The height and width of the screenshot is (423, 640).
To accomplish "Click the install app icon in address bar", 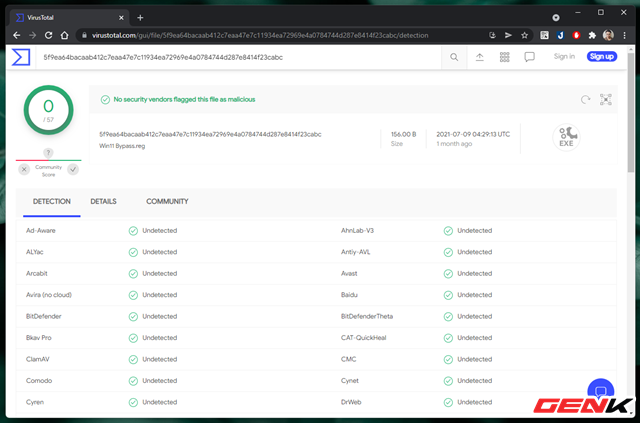I will pos(492,36).
